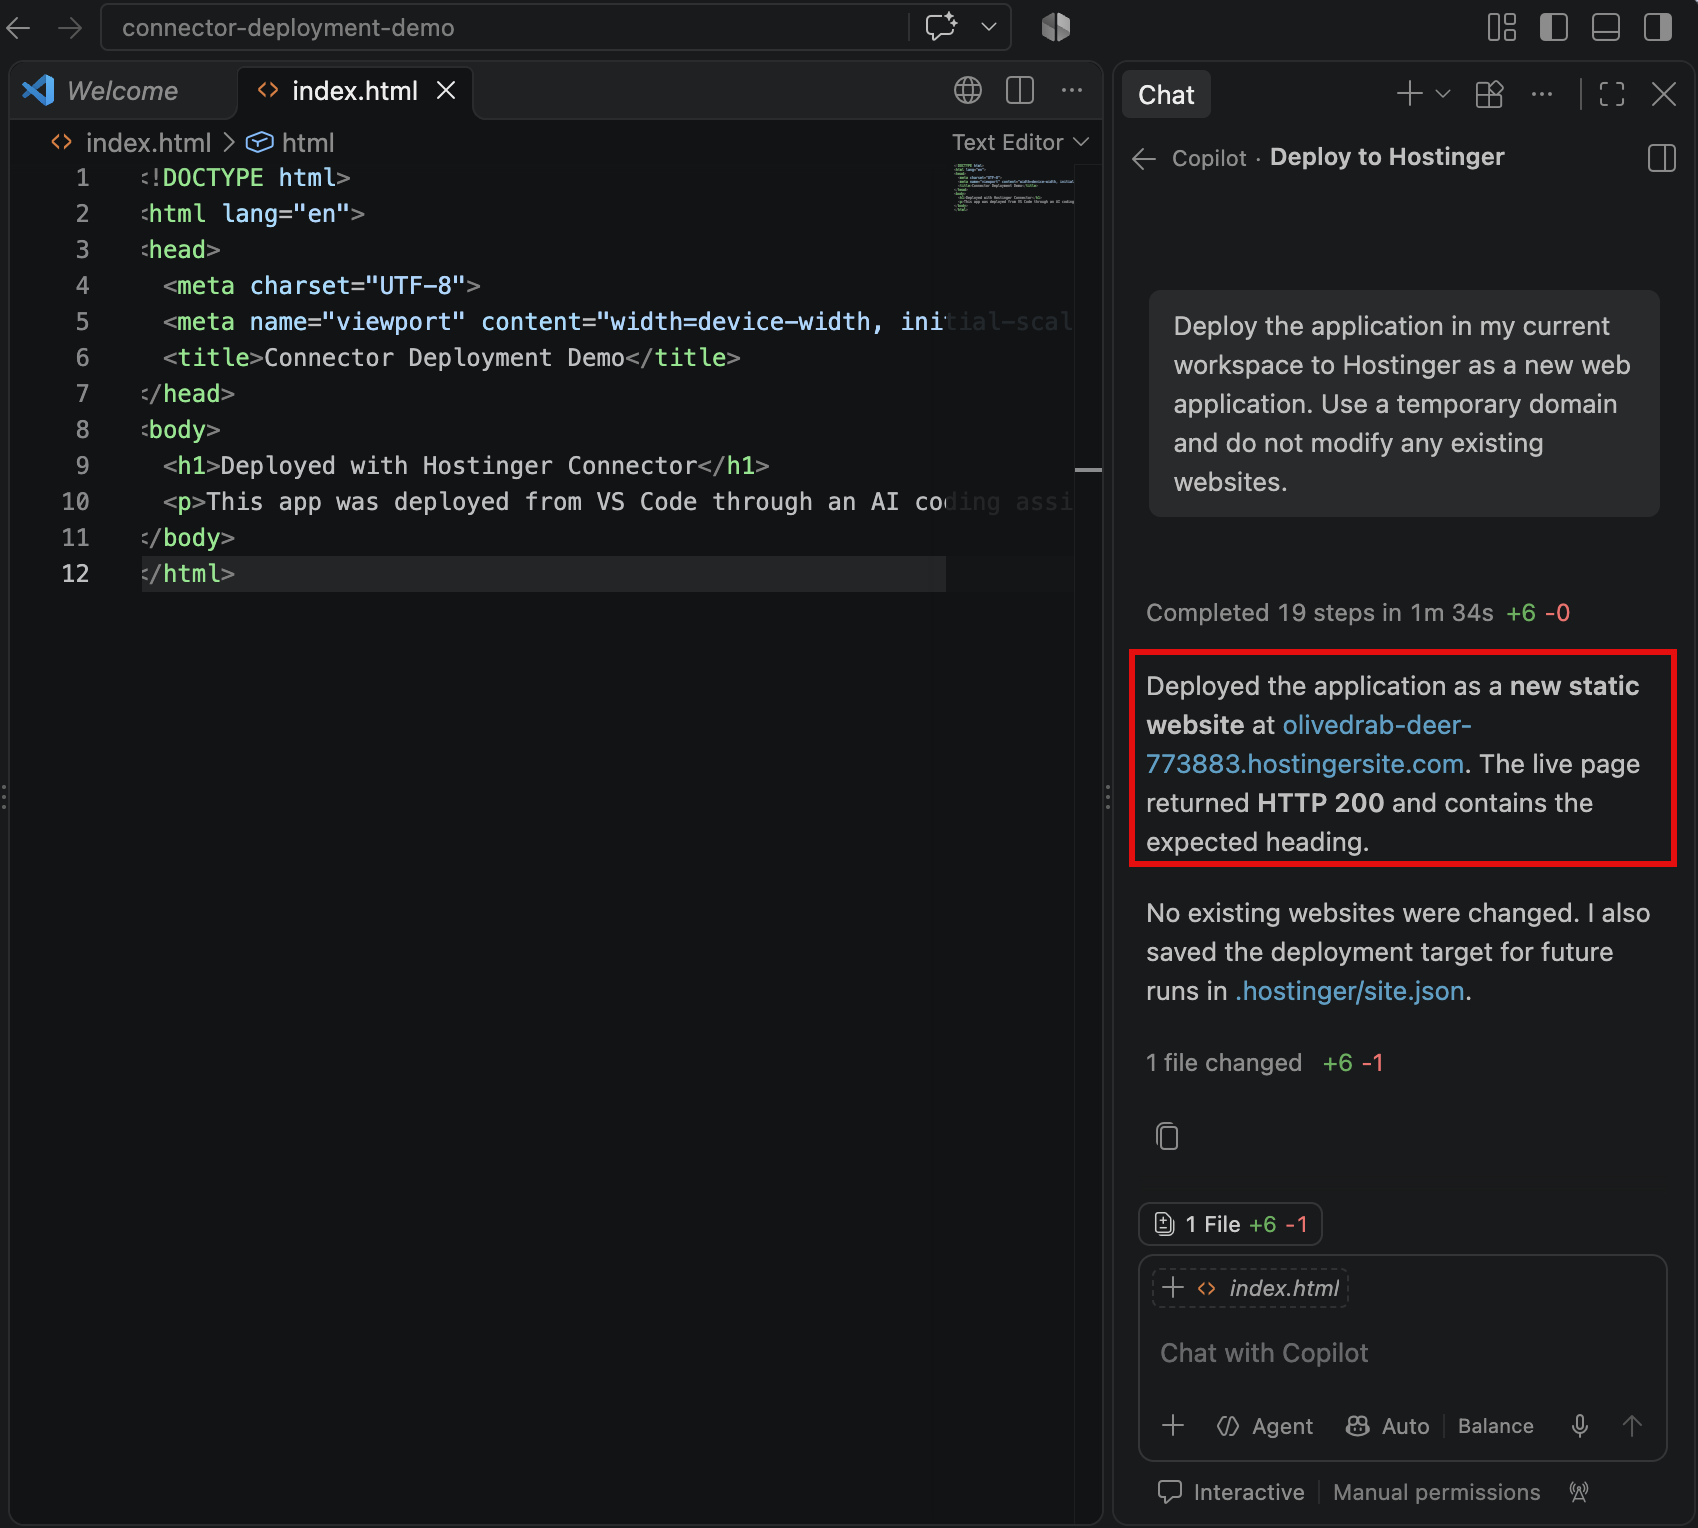1698x1528 pixels.
Task: Open the chat sparkle icon in command center
Action: 941,27
